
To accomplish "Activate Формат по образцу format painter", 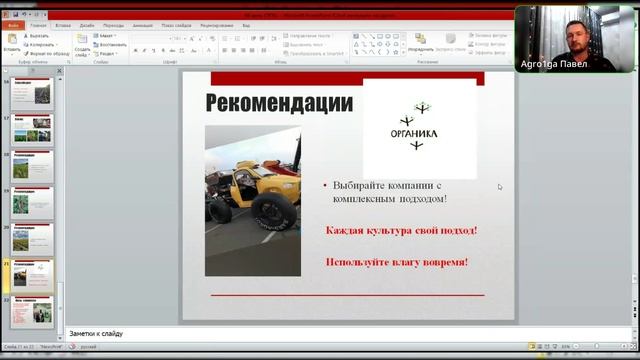I will 46,53.
